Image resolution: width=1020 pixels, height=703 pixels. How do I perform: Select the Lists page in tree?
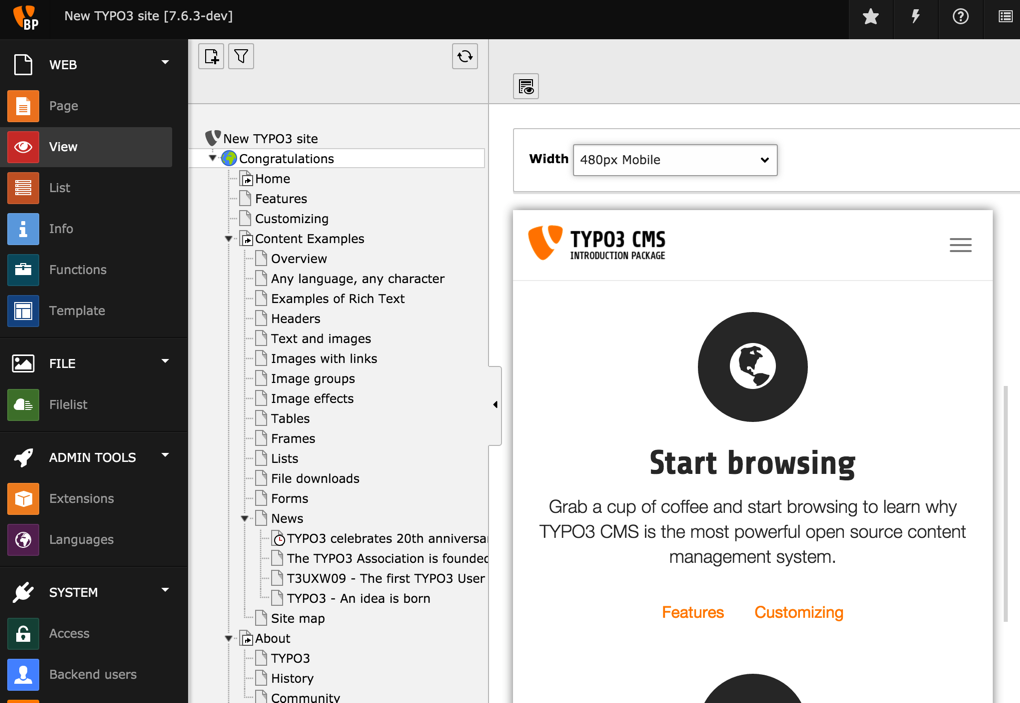tap(284, 459)
